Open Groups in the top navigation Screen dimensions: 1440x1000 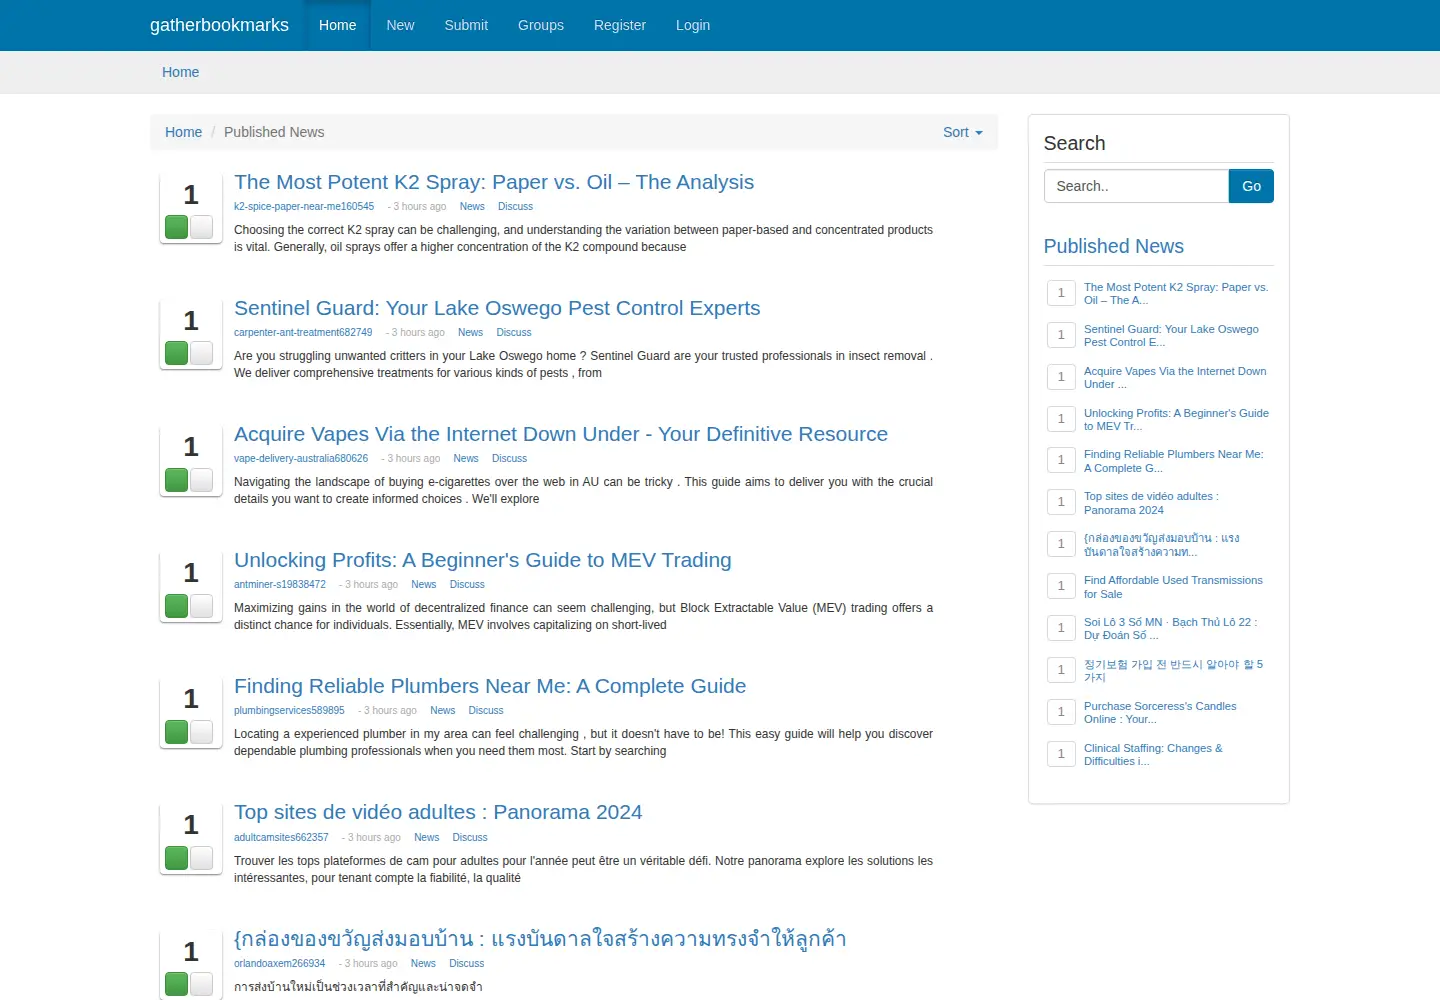coord(541,25)
